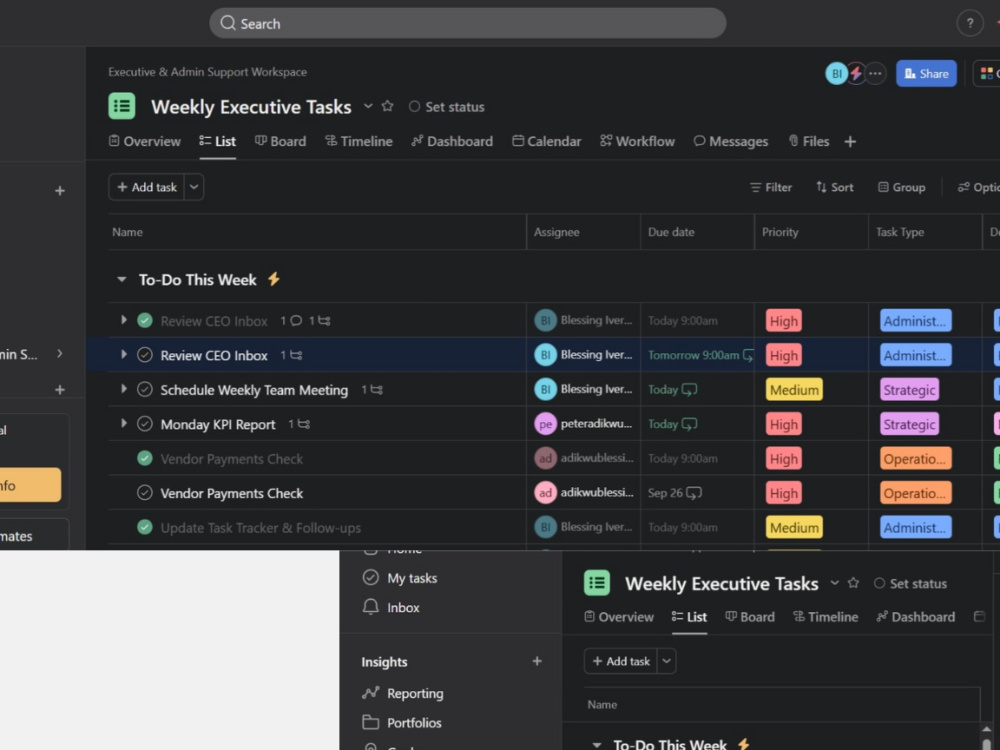Screen dimensions: 1000x750
Task: Open the project title dropdown chevron
Action: [368, 106]
